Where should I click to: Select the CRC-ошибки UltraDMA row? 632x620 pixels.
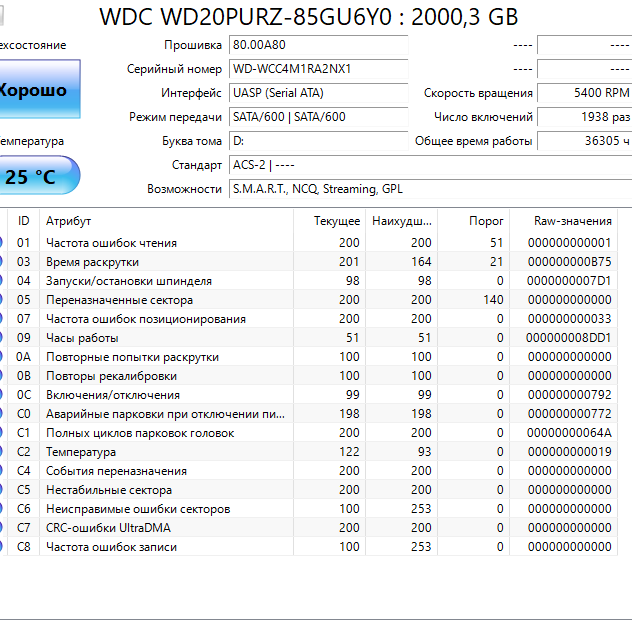(x=166, y=528)
